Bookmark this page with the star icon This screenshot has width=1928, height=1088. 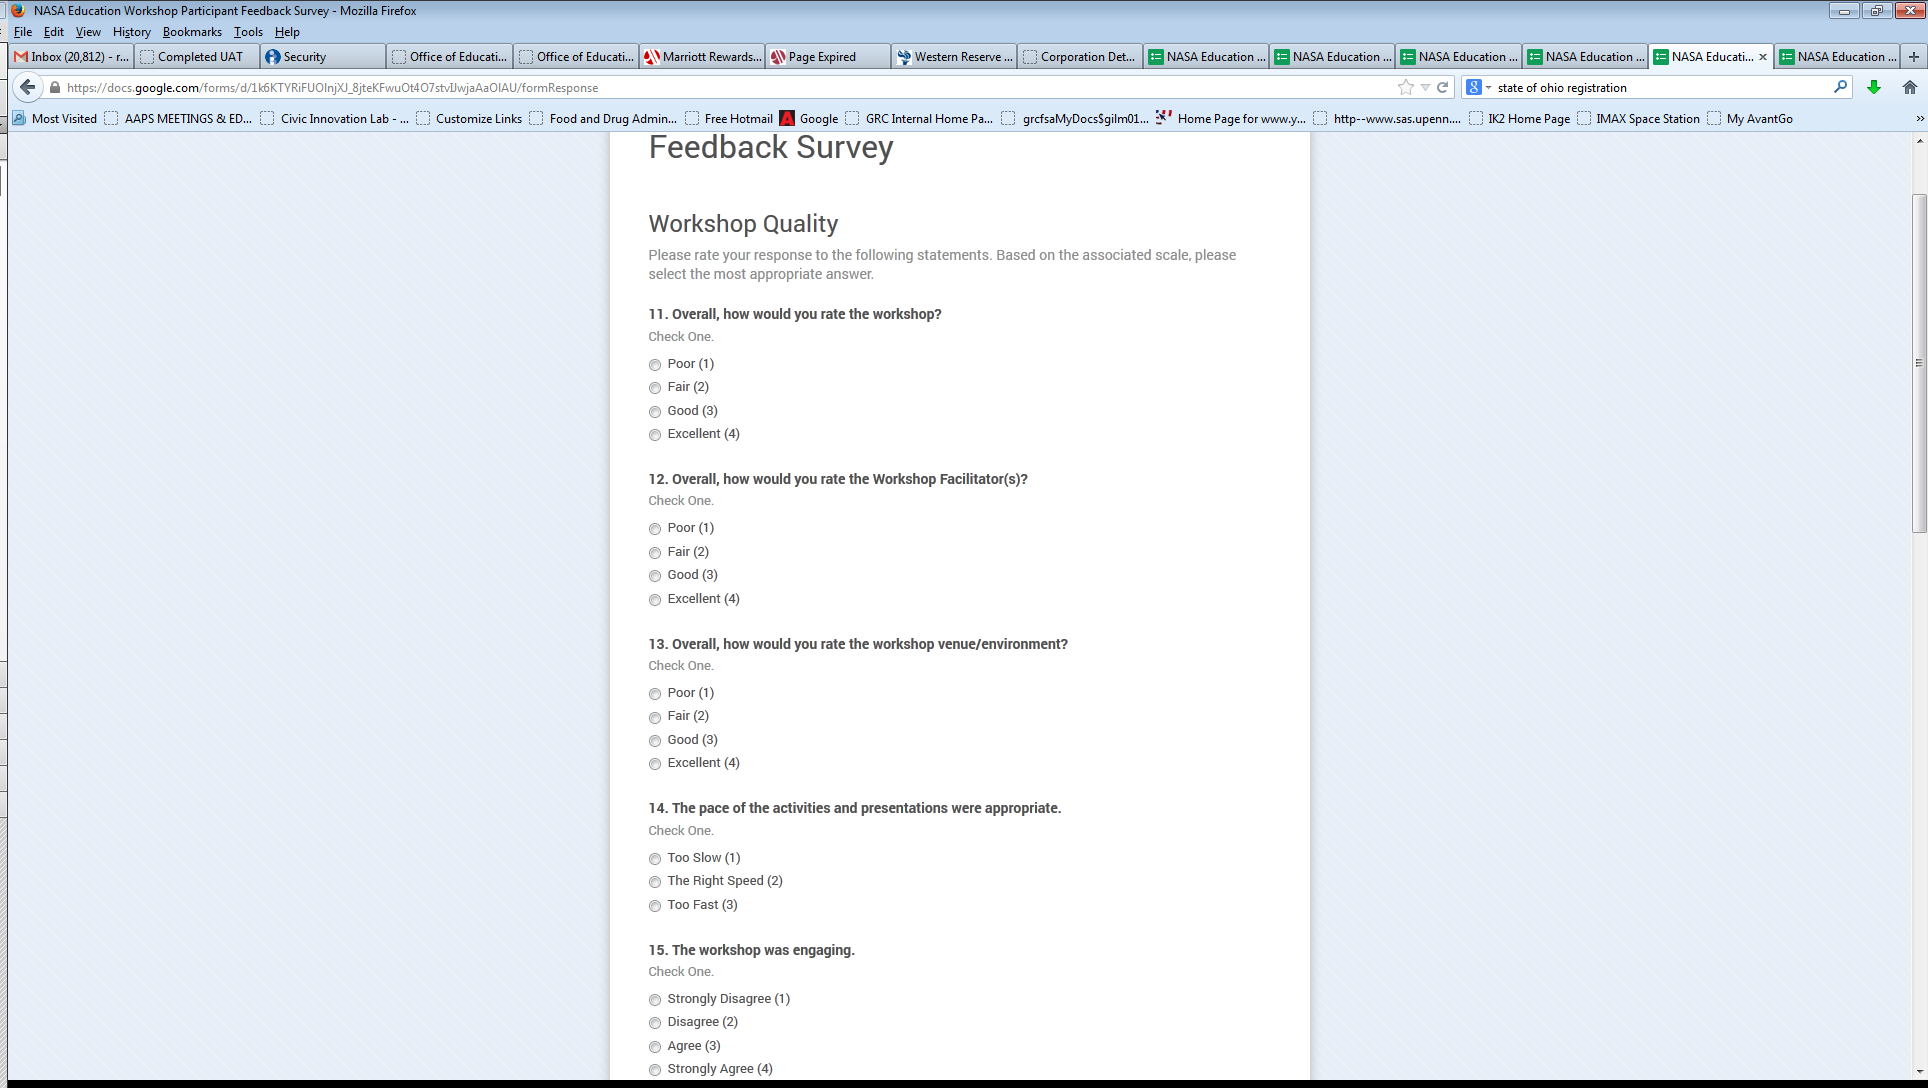[x=1406, y=87]
